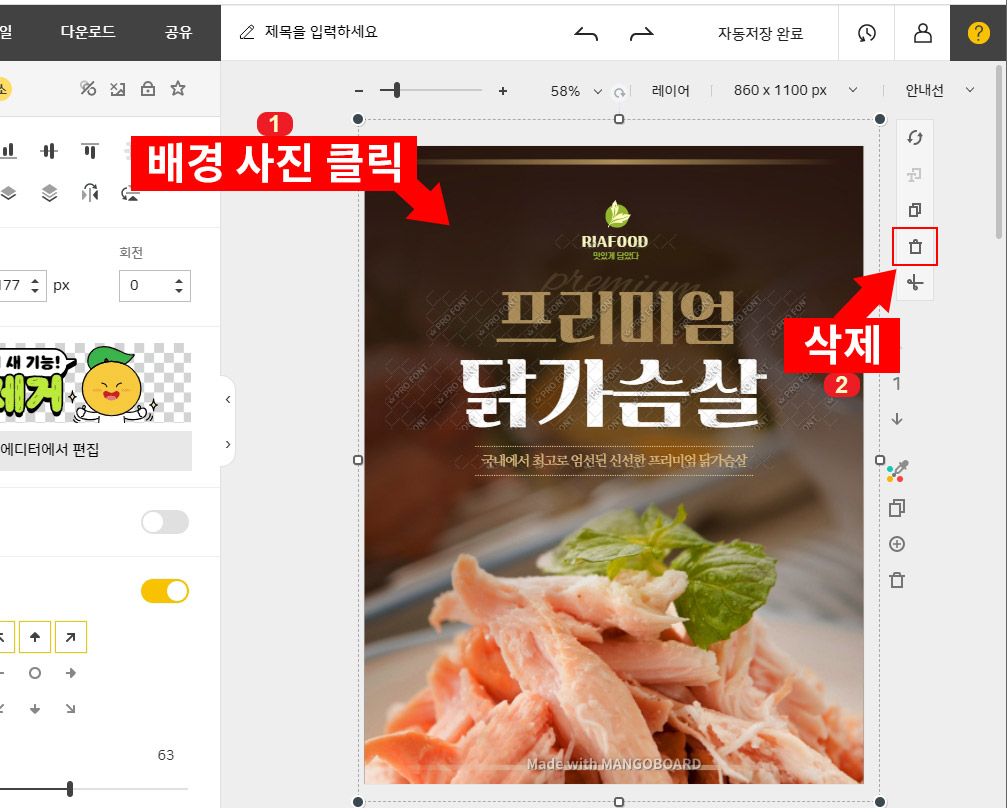Turn off the yellow toggle switch
This screenshot has height=808, width=1007.
166,591
